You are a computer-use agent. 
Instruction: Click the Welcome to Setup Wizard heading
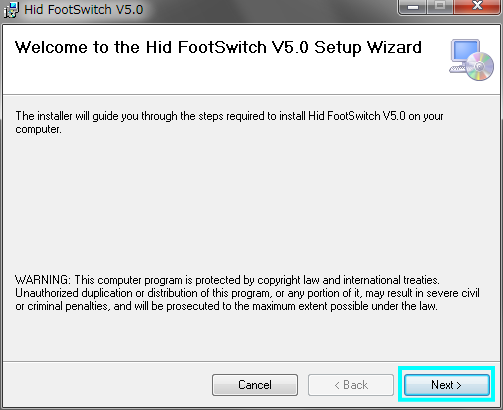pos(218,47)
